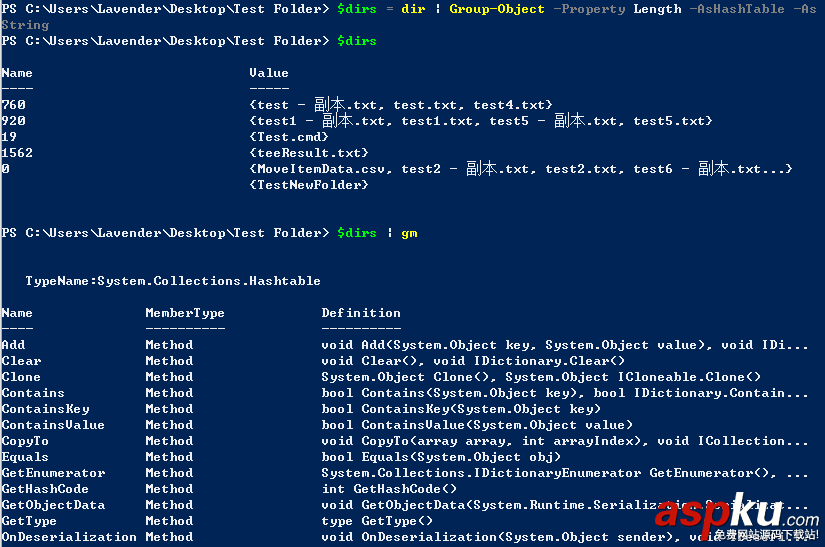Click the Group-Object cmdlet in the first command
The width and height of the screenshot is (825, 547).
click(x=497, y=9)
